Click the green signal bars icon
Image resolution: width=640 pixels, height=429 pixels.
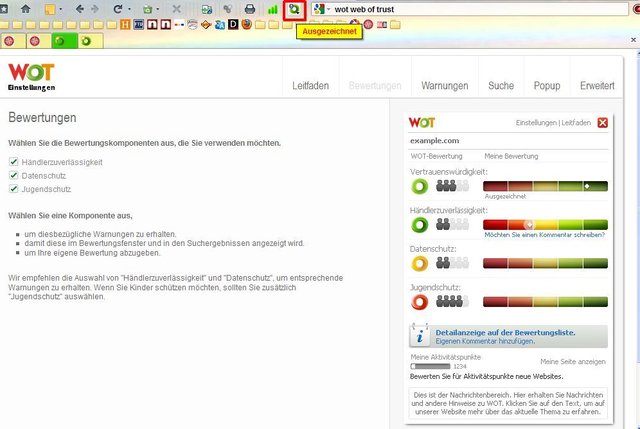[272, 9]
